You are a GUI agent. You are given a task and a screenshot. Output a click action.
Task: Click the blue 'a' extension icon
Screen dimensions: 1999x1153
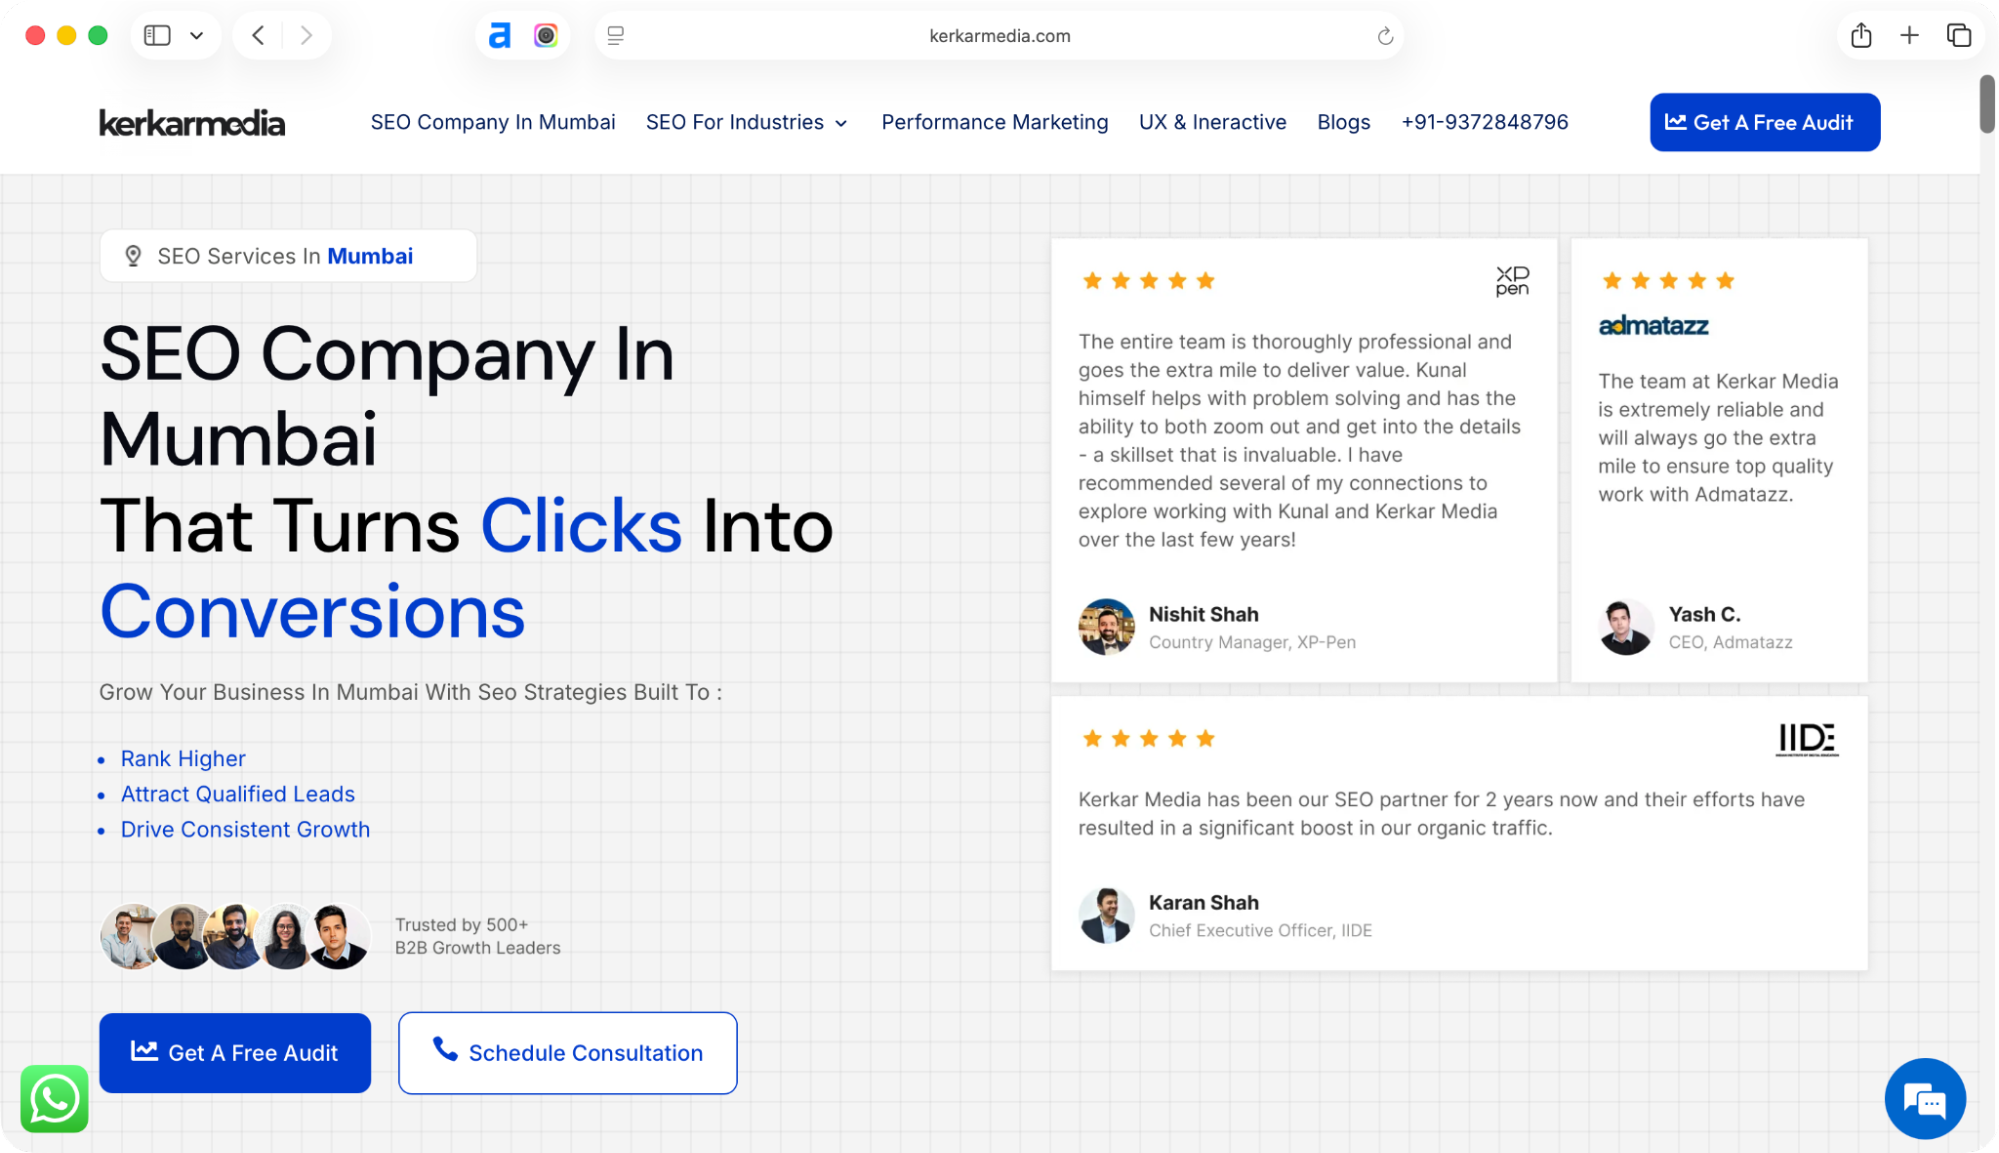(x=499, y=36)
